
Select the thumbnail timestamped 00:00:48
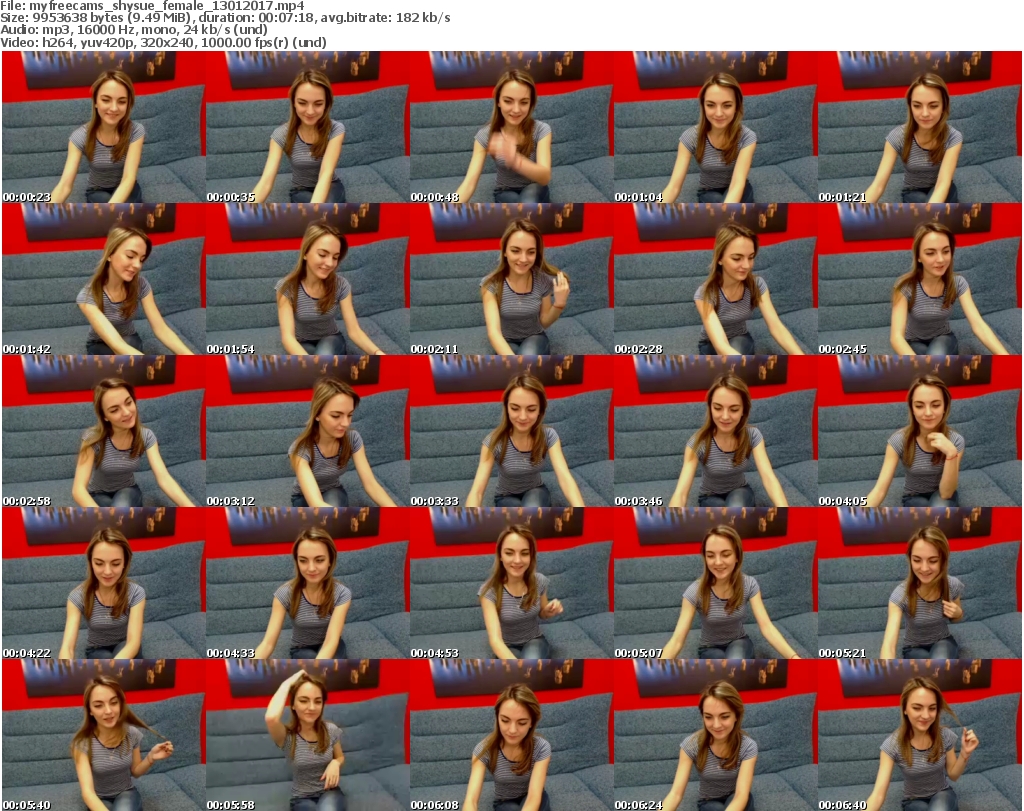(x=511, y=127)
